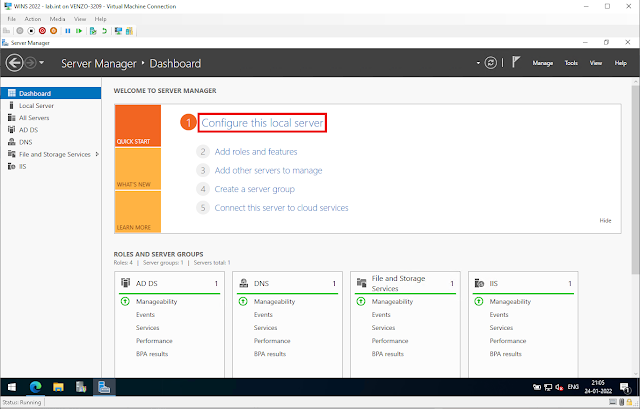Click Events in the DNS tile
Viewport: 640px width, 409px height.
263,314
